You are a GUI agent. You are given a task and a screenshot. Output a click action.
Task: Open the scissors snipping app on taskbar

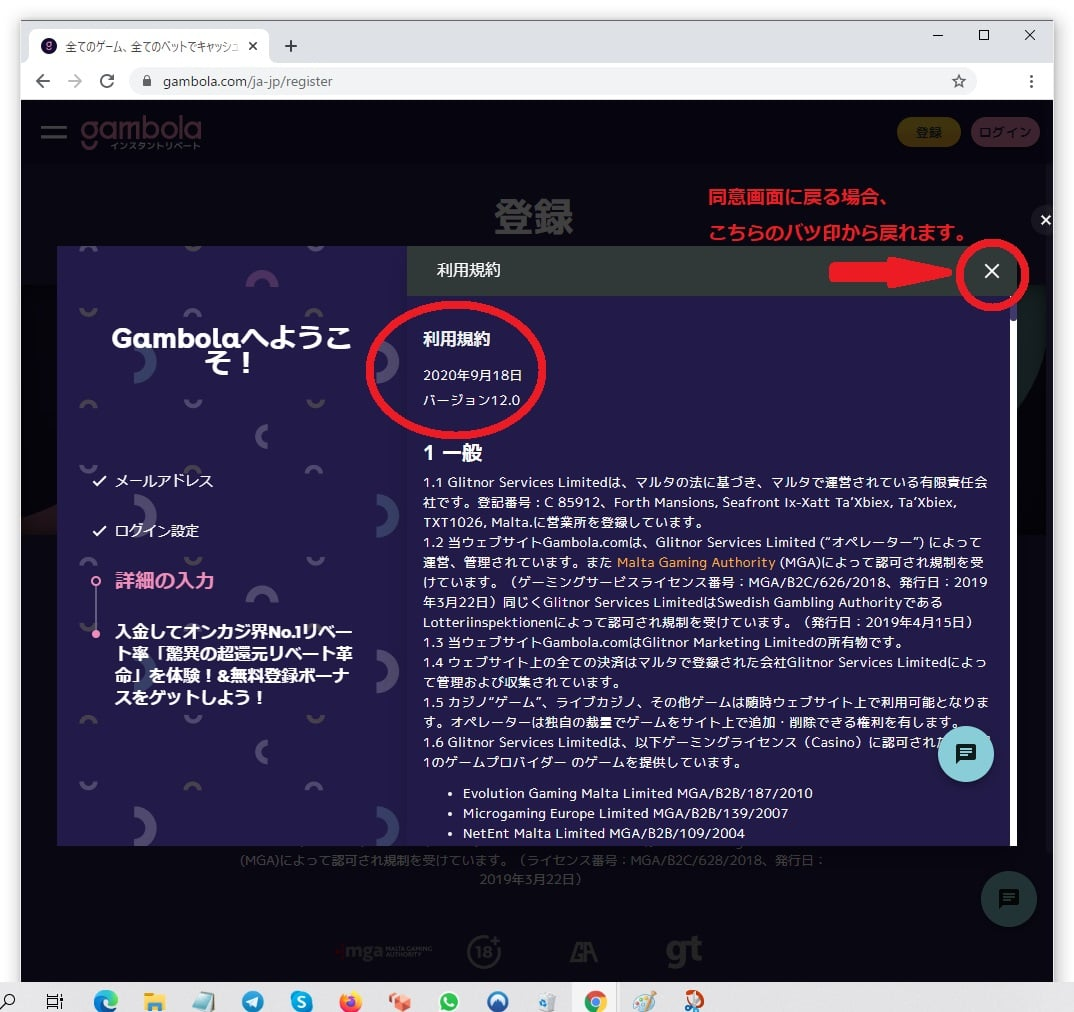tap(694, 1001)
